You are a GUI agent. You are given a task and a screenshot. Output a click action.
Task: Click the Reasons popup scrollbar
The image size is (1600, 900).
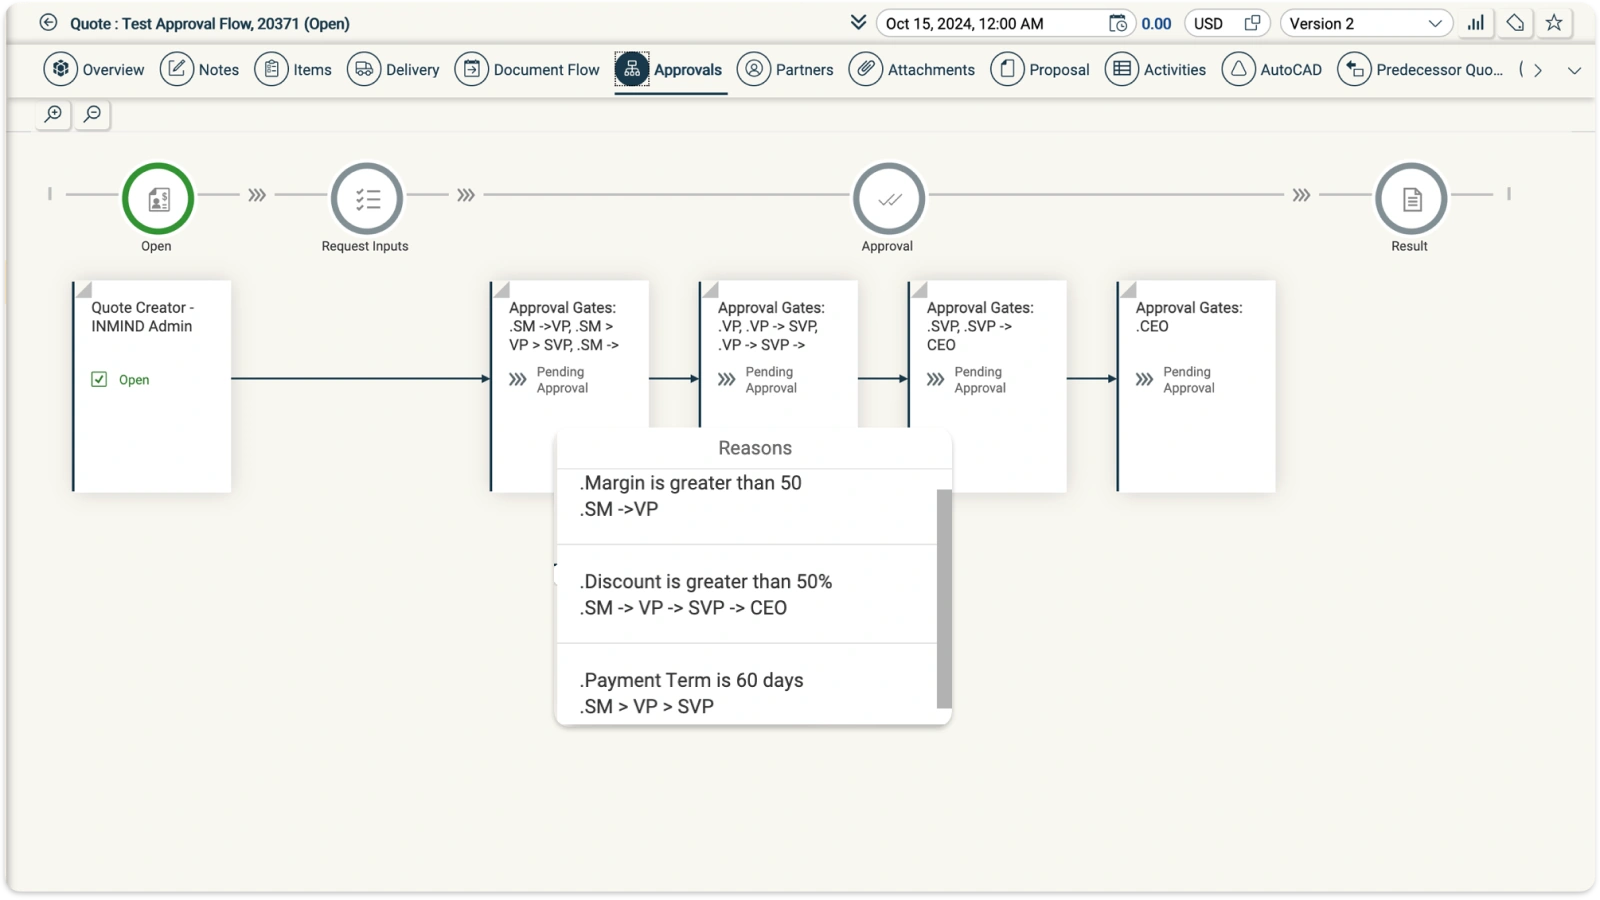tap(944, 598)
